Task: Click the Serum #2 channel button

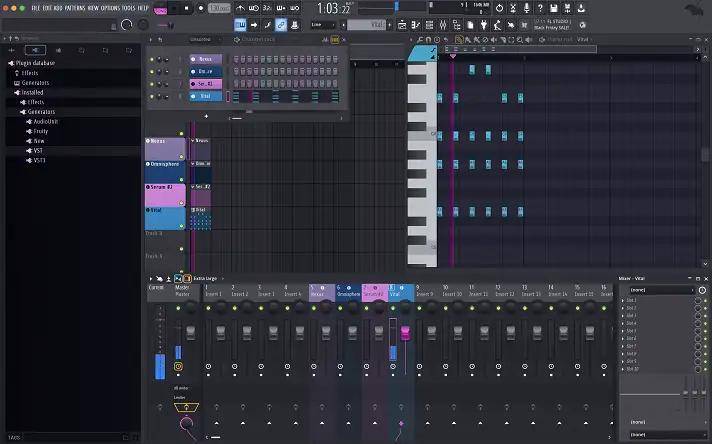Action: click(x=203, y=84)
